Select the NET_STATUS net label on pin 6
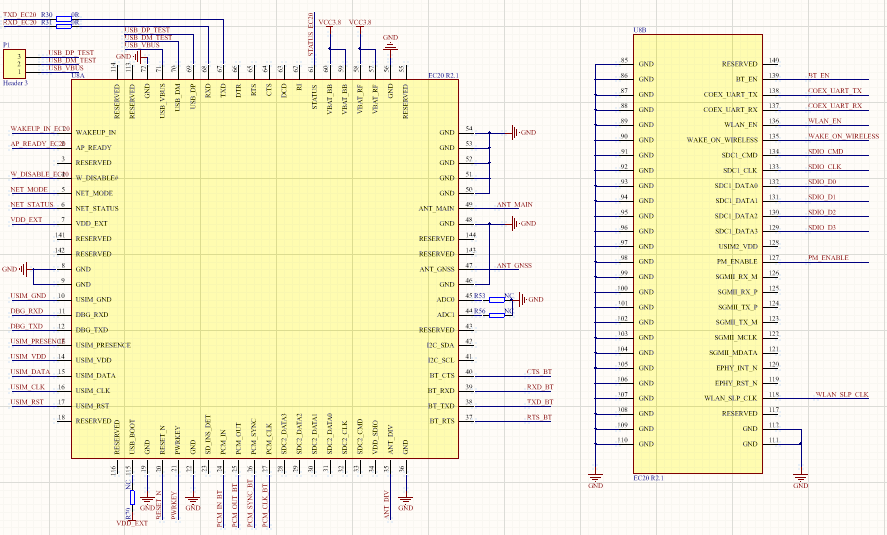This screenshot has width=887, height=535. click(x=32, y=204)
